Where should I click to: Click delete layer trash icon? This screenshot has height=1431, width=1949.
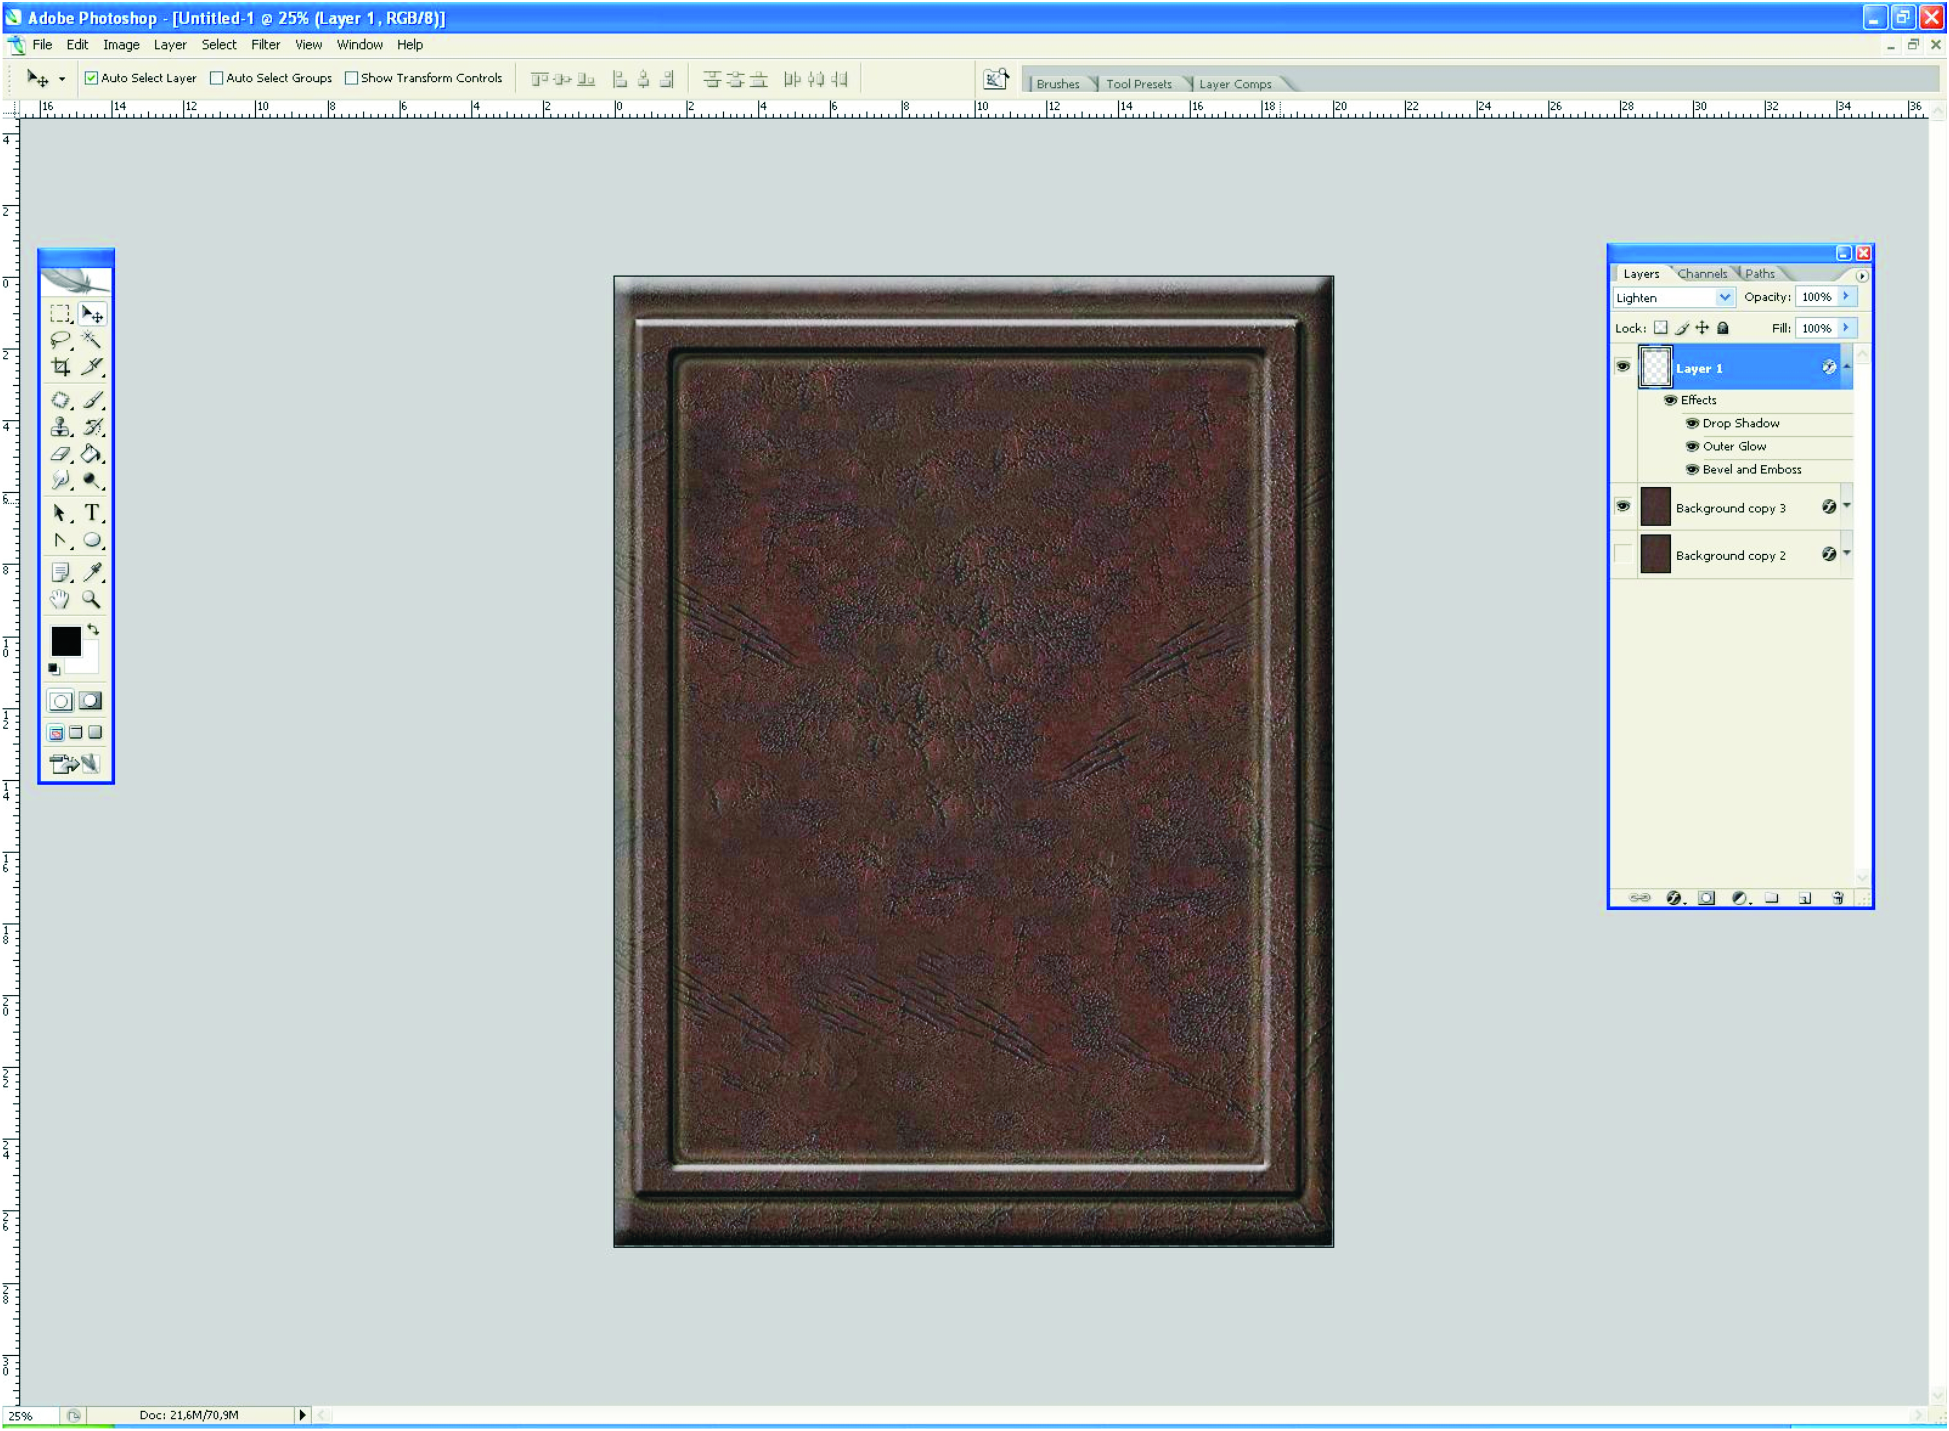pyautogui.click(x=1837, y=898)
